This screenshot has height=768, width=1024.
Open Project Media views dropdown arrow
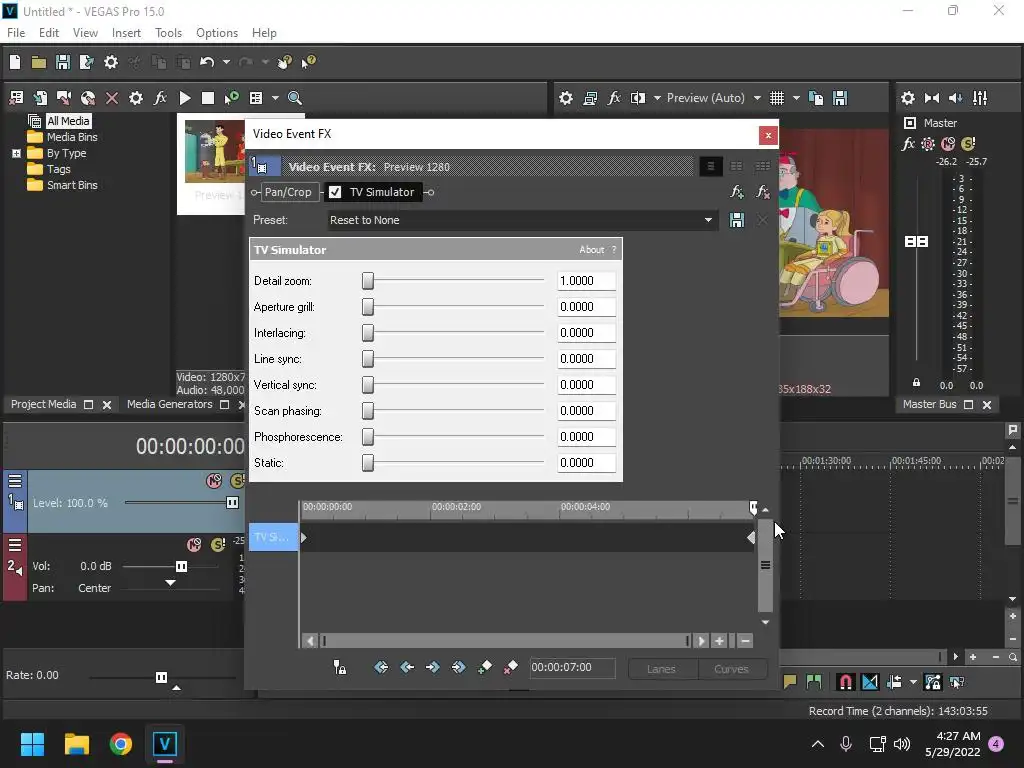275,98
